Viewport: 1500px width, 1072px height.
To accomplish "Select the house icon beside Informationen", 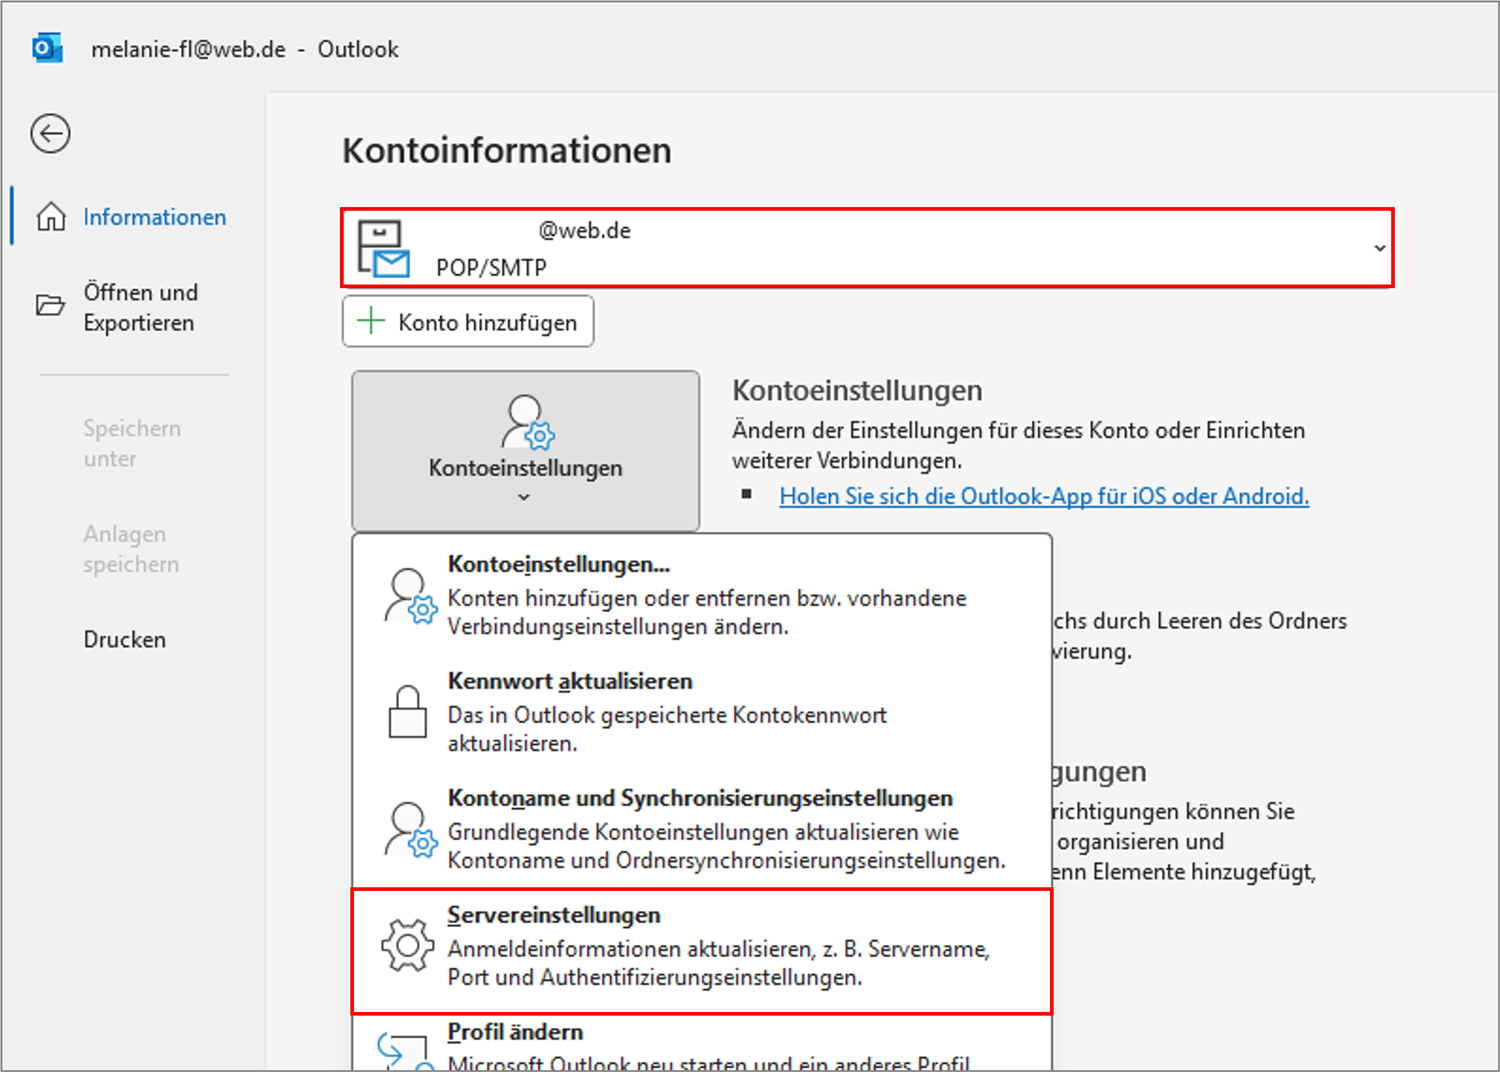I will (x=49, y=216).
